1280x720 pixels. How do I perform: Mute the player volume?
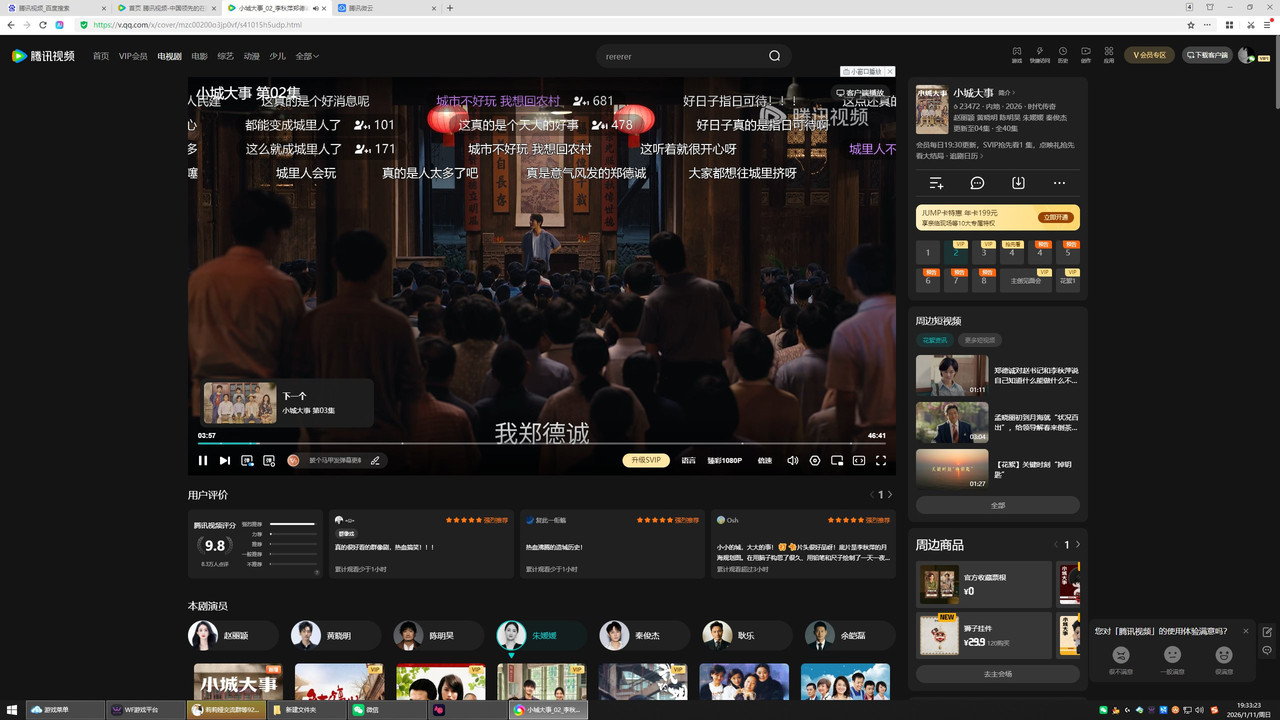(793, 460)
